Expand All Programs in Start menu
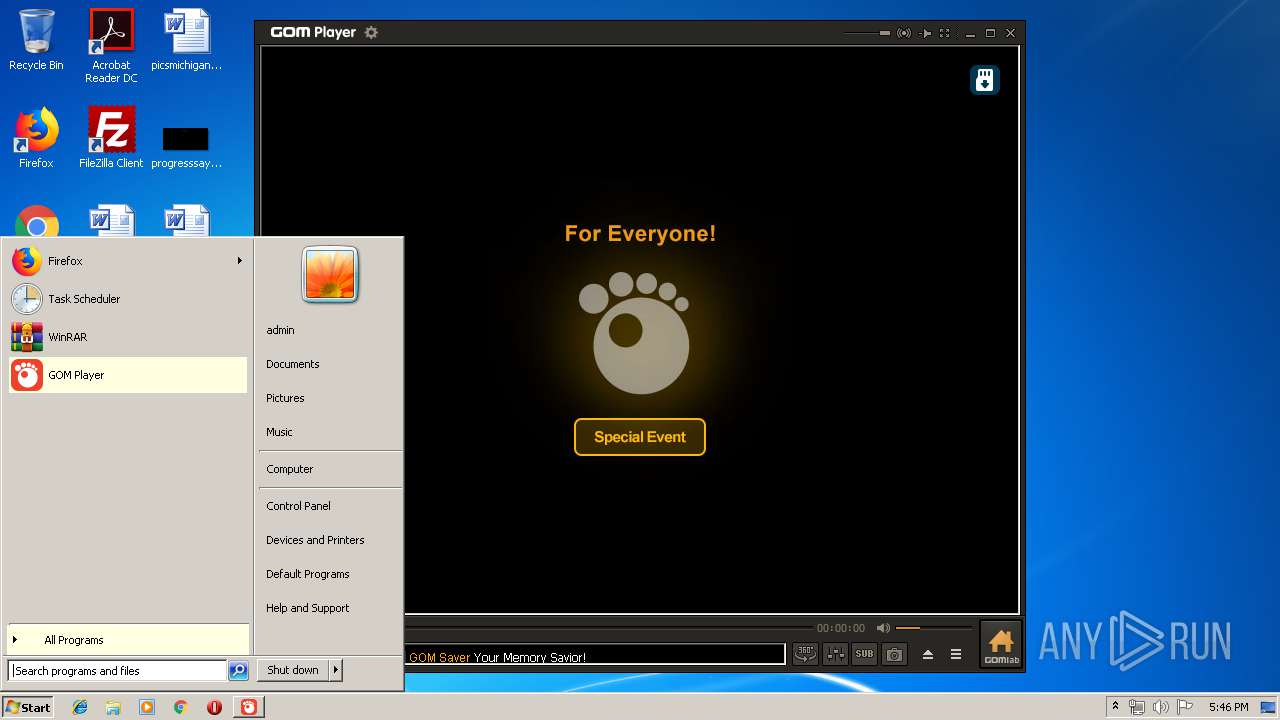The width and height of the screenshot is (1280, 720). (127, 640)
